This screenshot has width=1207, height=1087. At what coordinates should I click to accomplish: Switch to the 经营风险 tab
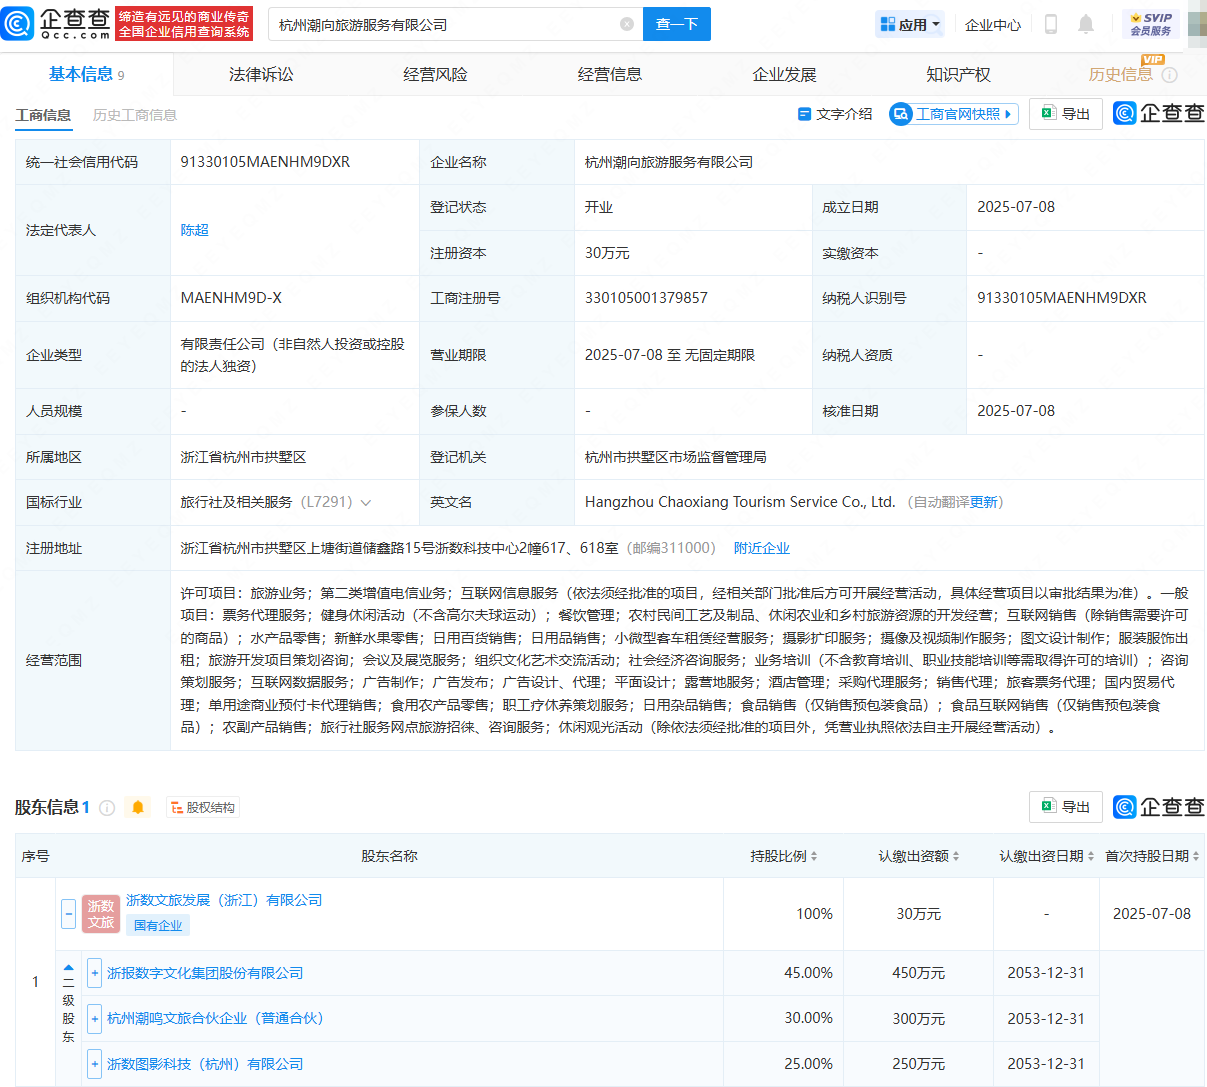click(x=435, y=74)
